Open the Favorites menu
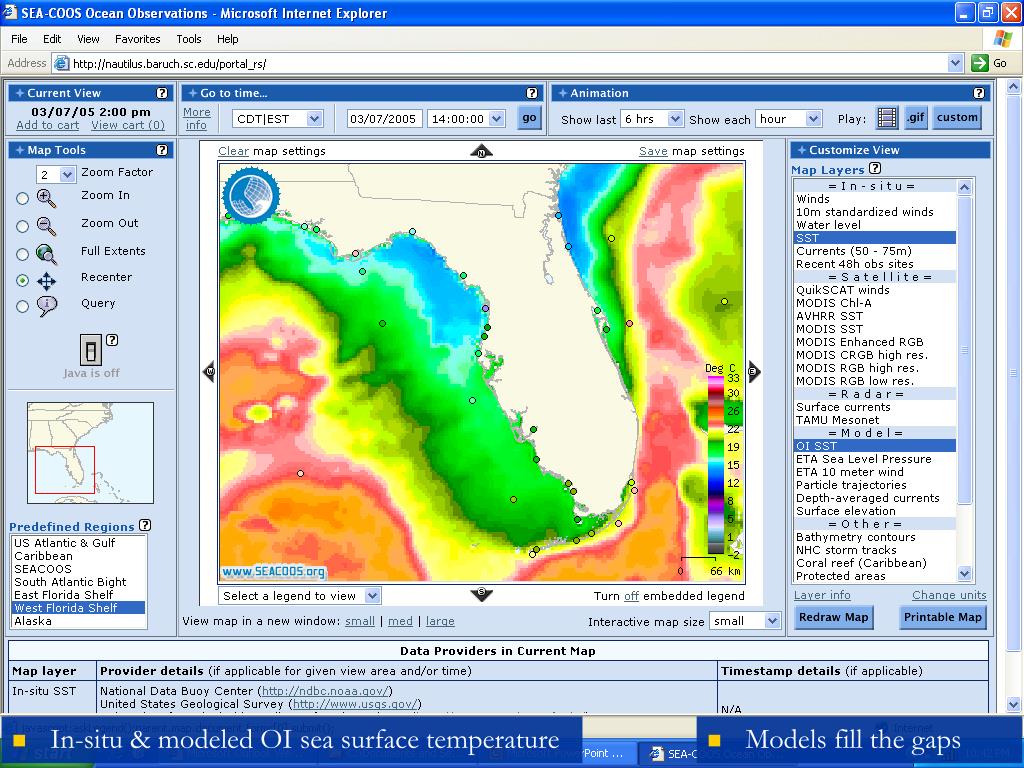1024x768 pixels. [x=137, y=39]
